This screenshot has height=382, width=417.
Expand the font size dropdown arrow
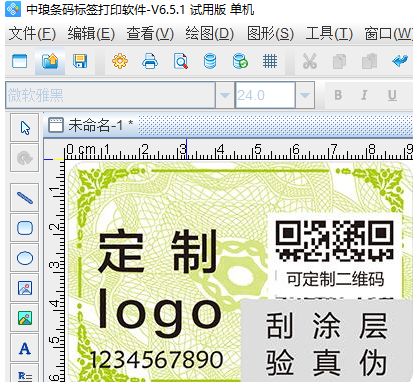(x=305, y=95)
